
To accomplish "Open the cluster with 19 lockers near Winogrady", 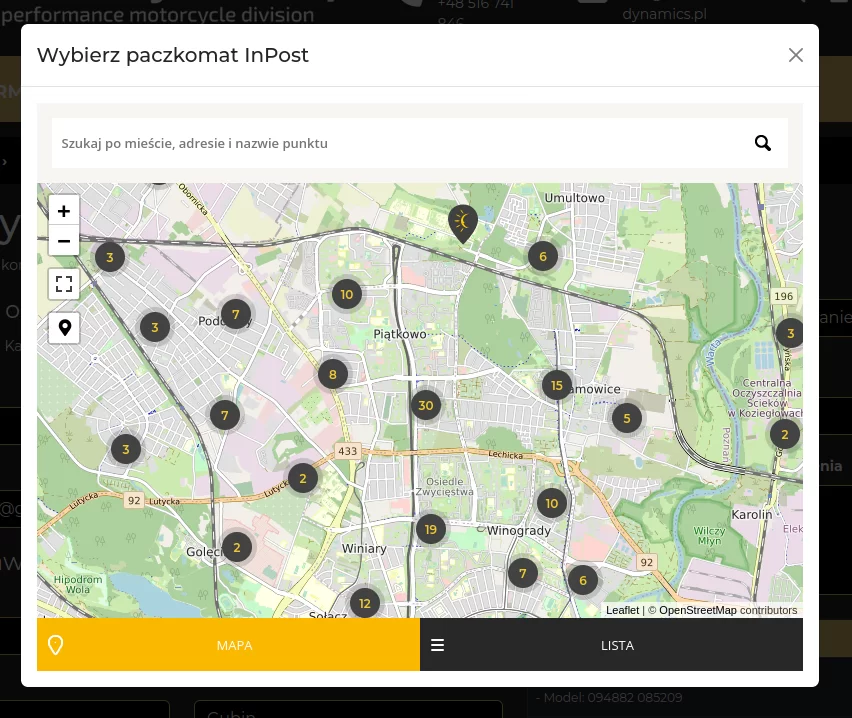I will (430, 529).
